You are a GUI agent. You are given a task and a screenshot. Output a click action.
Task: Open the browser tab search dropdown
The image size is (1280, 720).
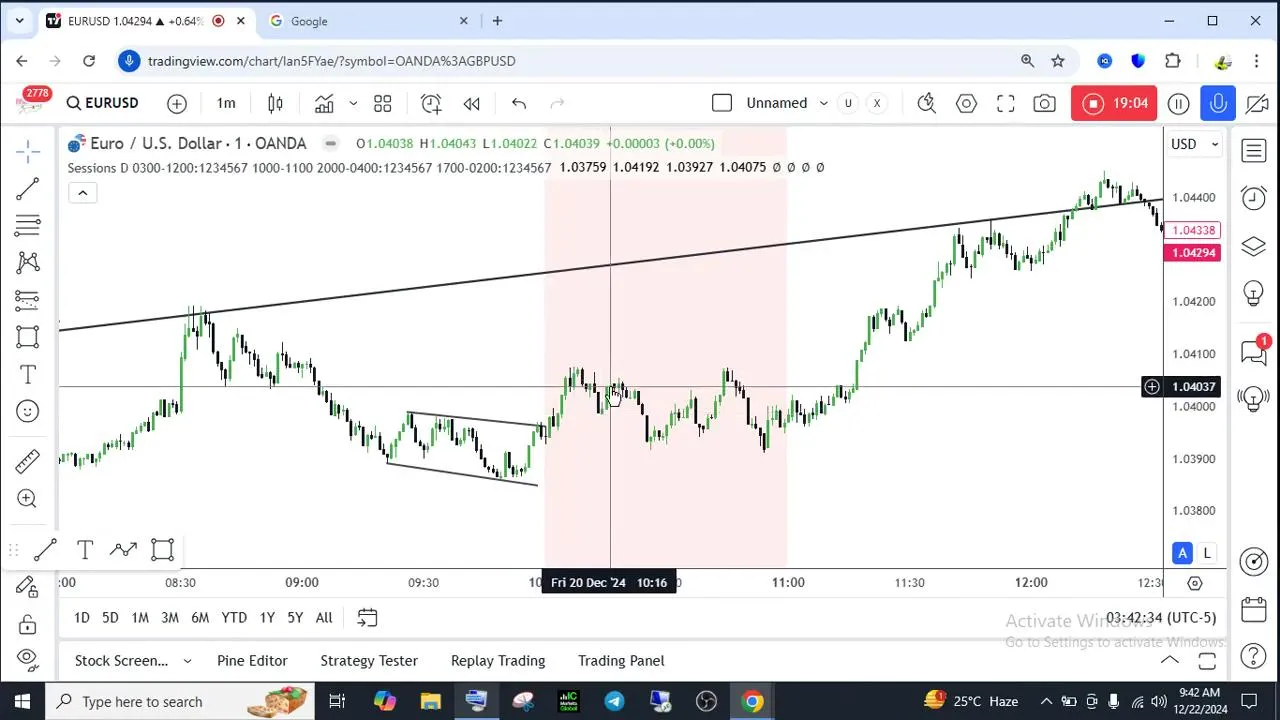19,20
